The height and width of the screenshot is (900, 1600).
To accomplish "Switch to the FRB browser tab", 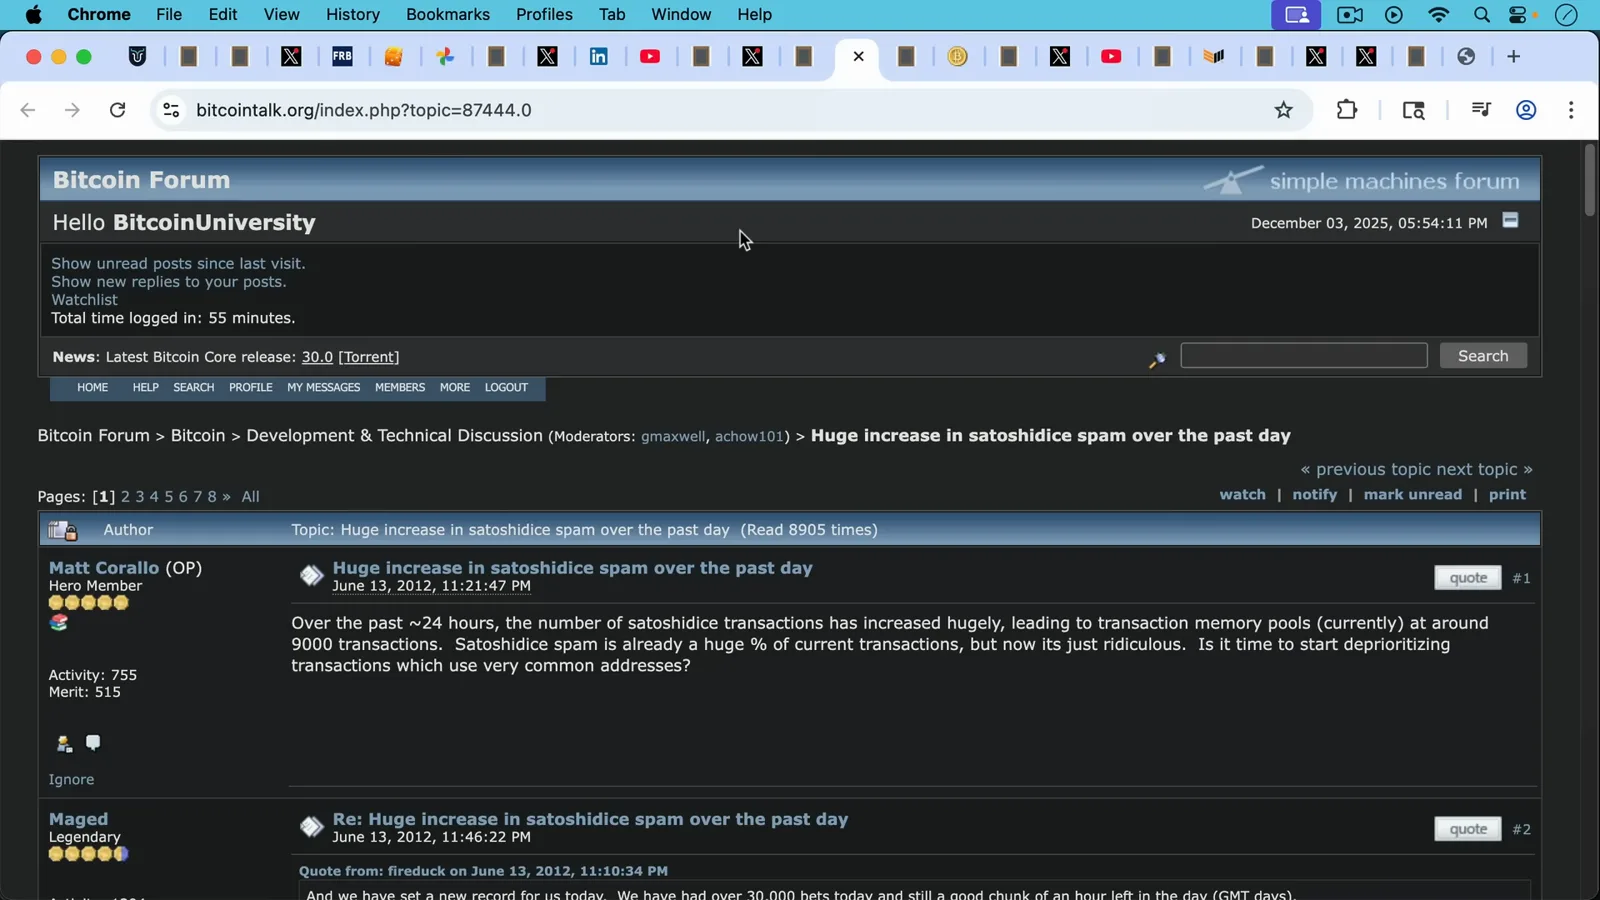I will [x=342, y=57].
